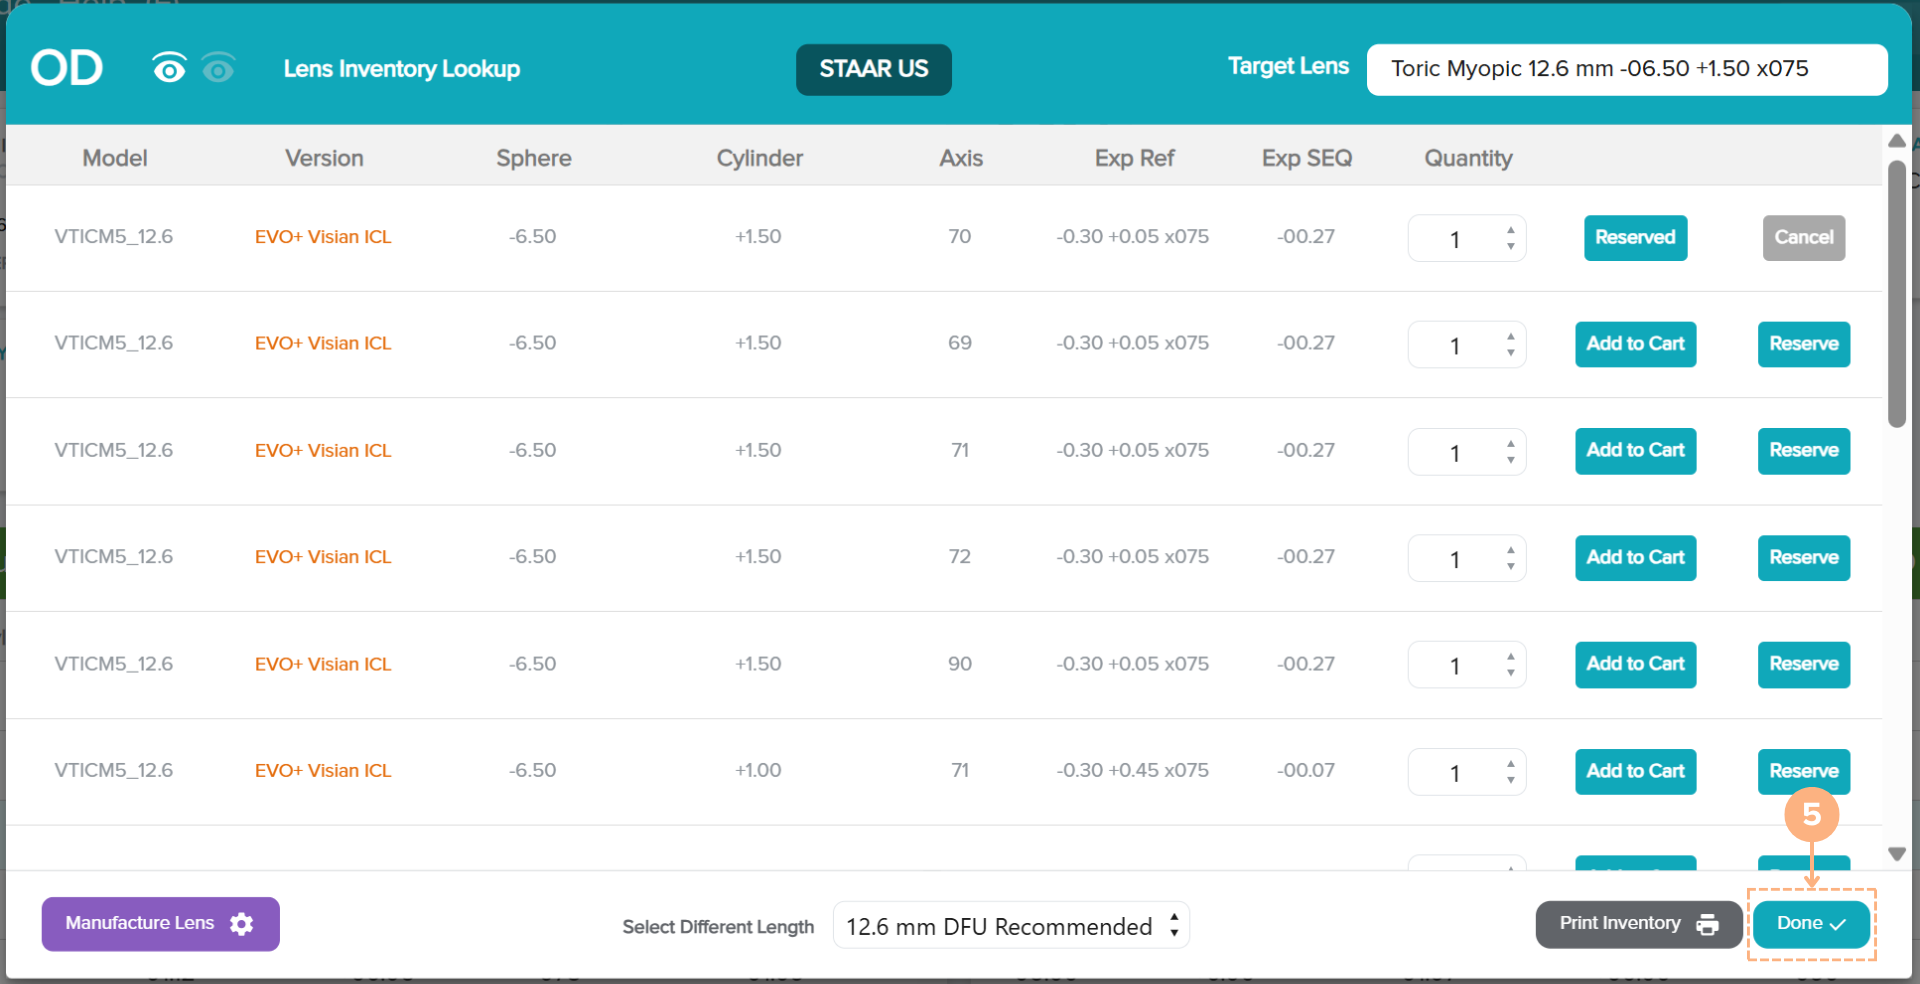Toggle the Reserved state for axis 70 lens

pyautogui.click(x=1635, y=238)
